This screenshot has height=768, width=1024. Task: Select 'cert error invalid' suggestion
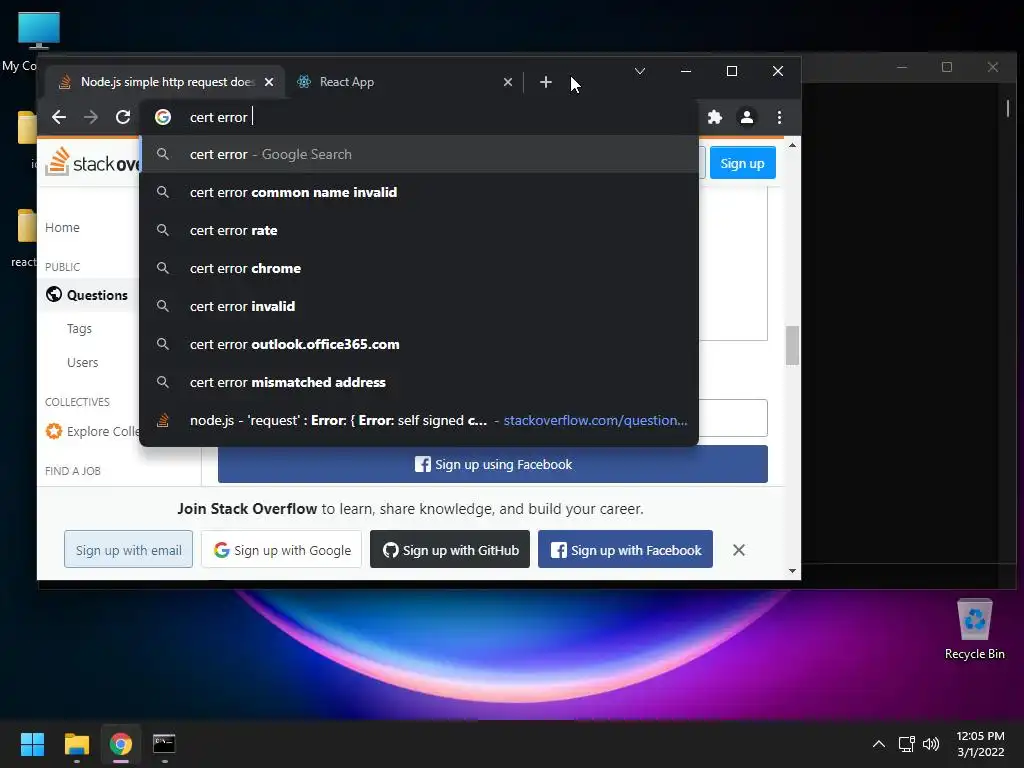[419, 306]
